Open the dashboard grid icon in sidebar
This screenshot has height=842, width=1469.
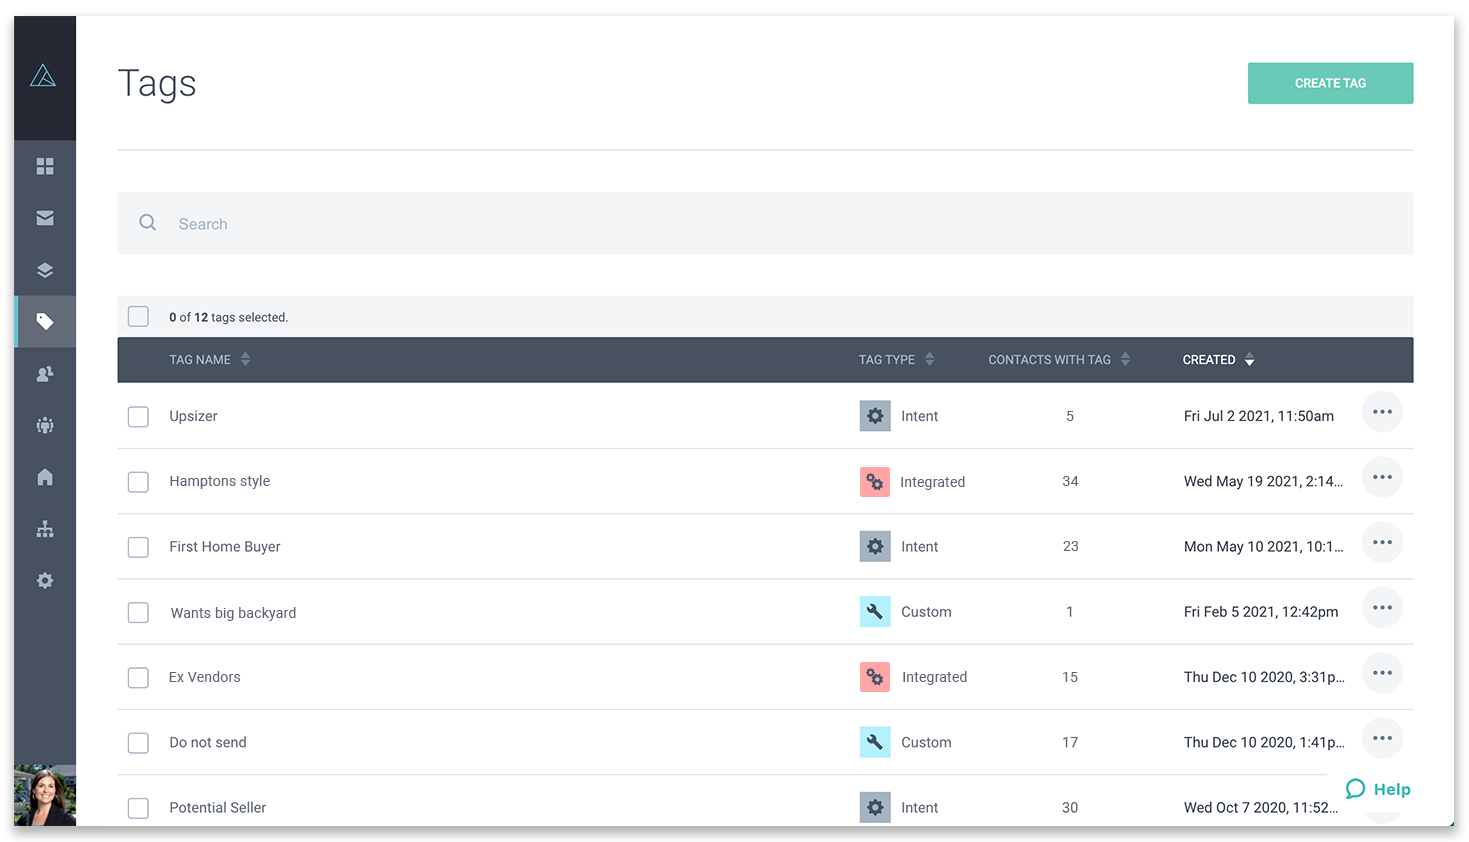point(45,166)
